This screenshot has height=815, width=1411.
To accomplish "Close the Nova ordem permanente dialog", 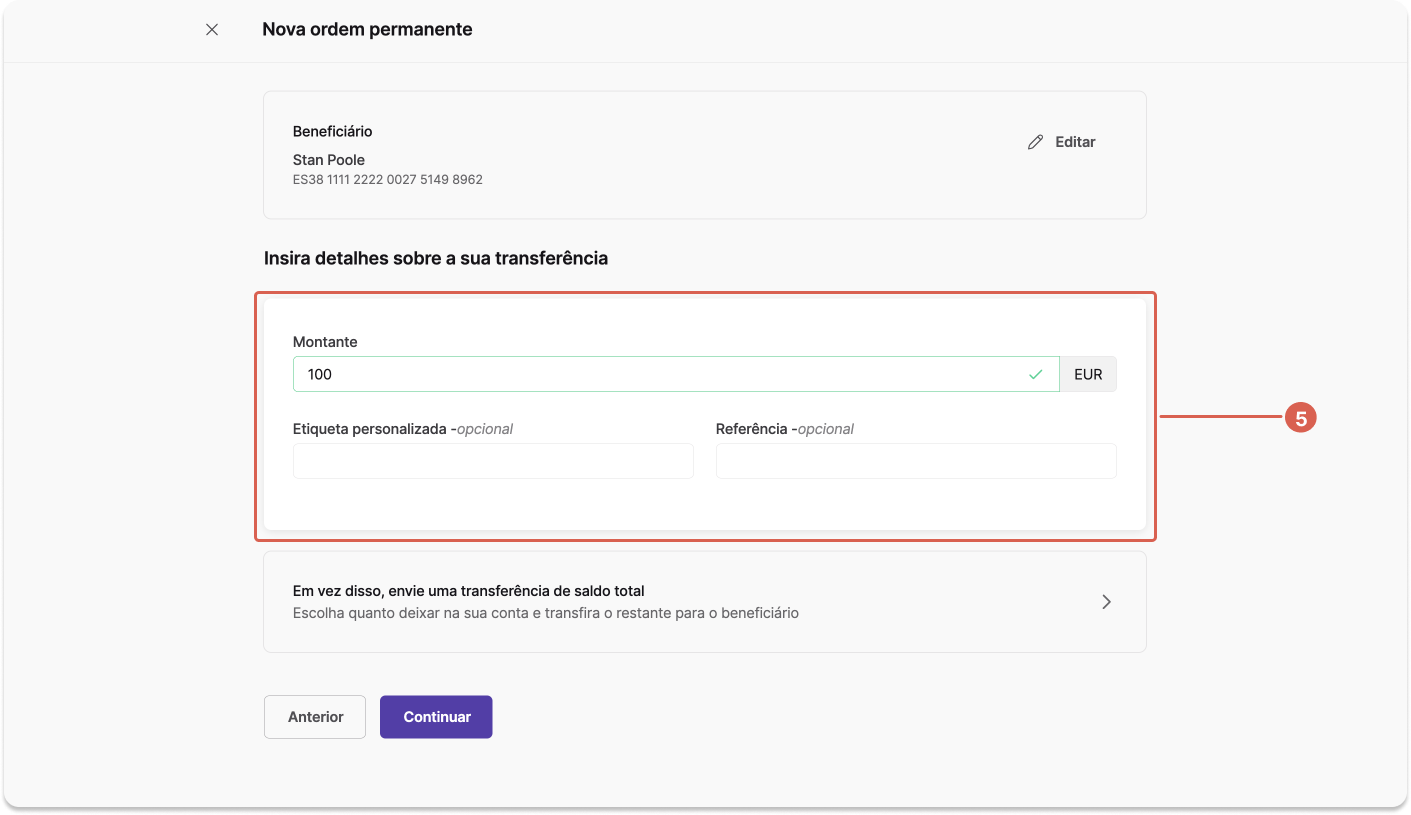I will click(x=212, y=30).
